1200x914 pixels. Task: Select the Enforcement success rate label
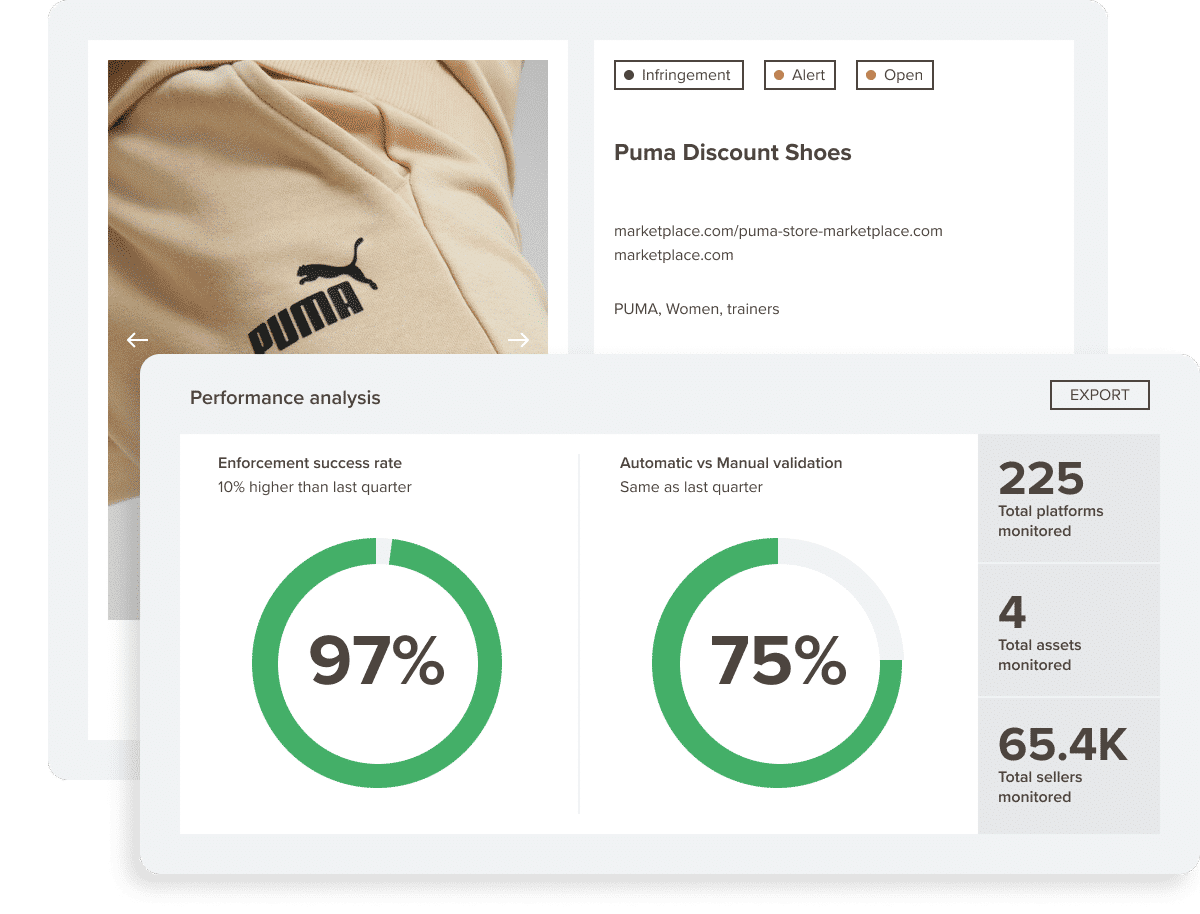[x=310, y=463]
